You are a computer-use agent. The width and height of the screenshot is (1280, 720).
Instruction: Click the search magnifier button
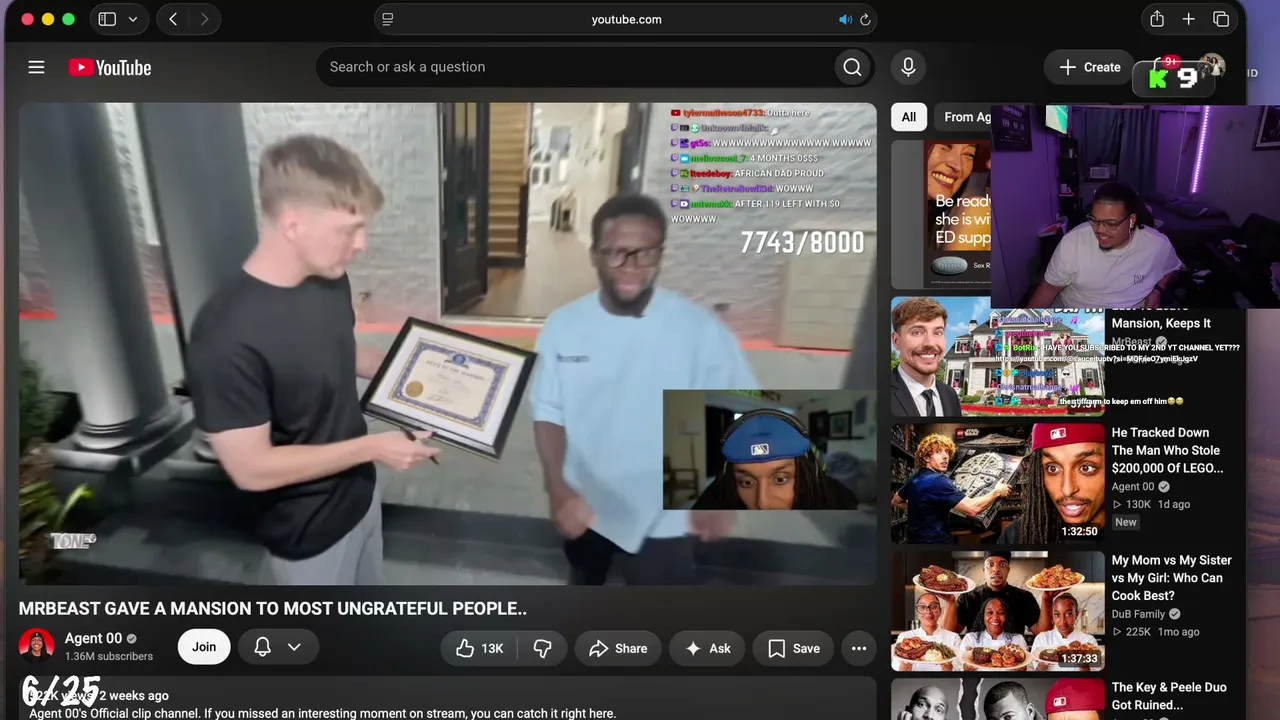(852, 67)
